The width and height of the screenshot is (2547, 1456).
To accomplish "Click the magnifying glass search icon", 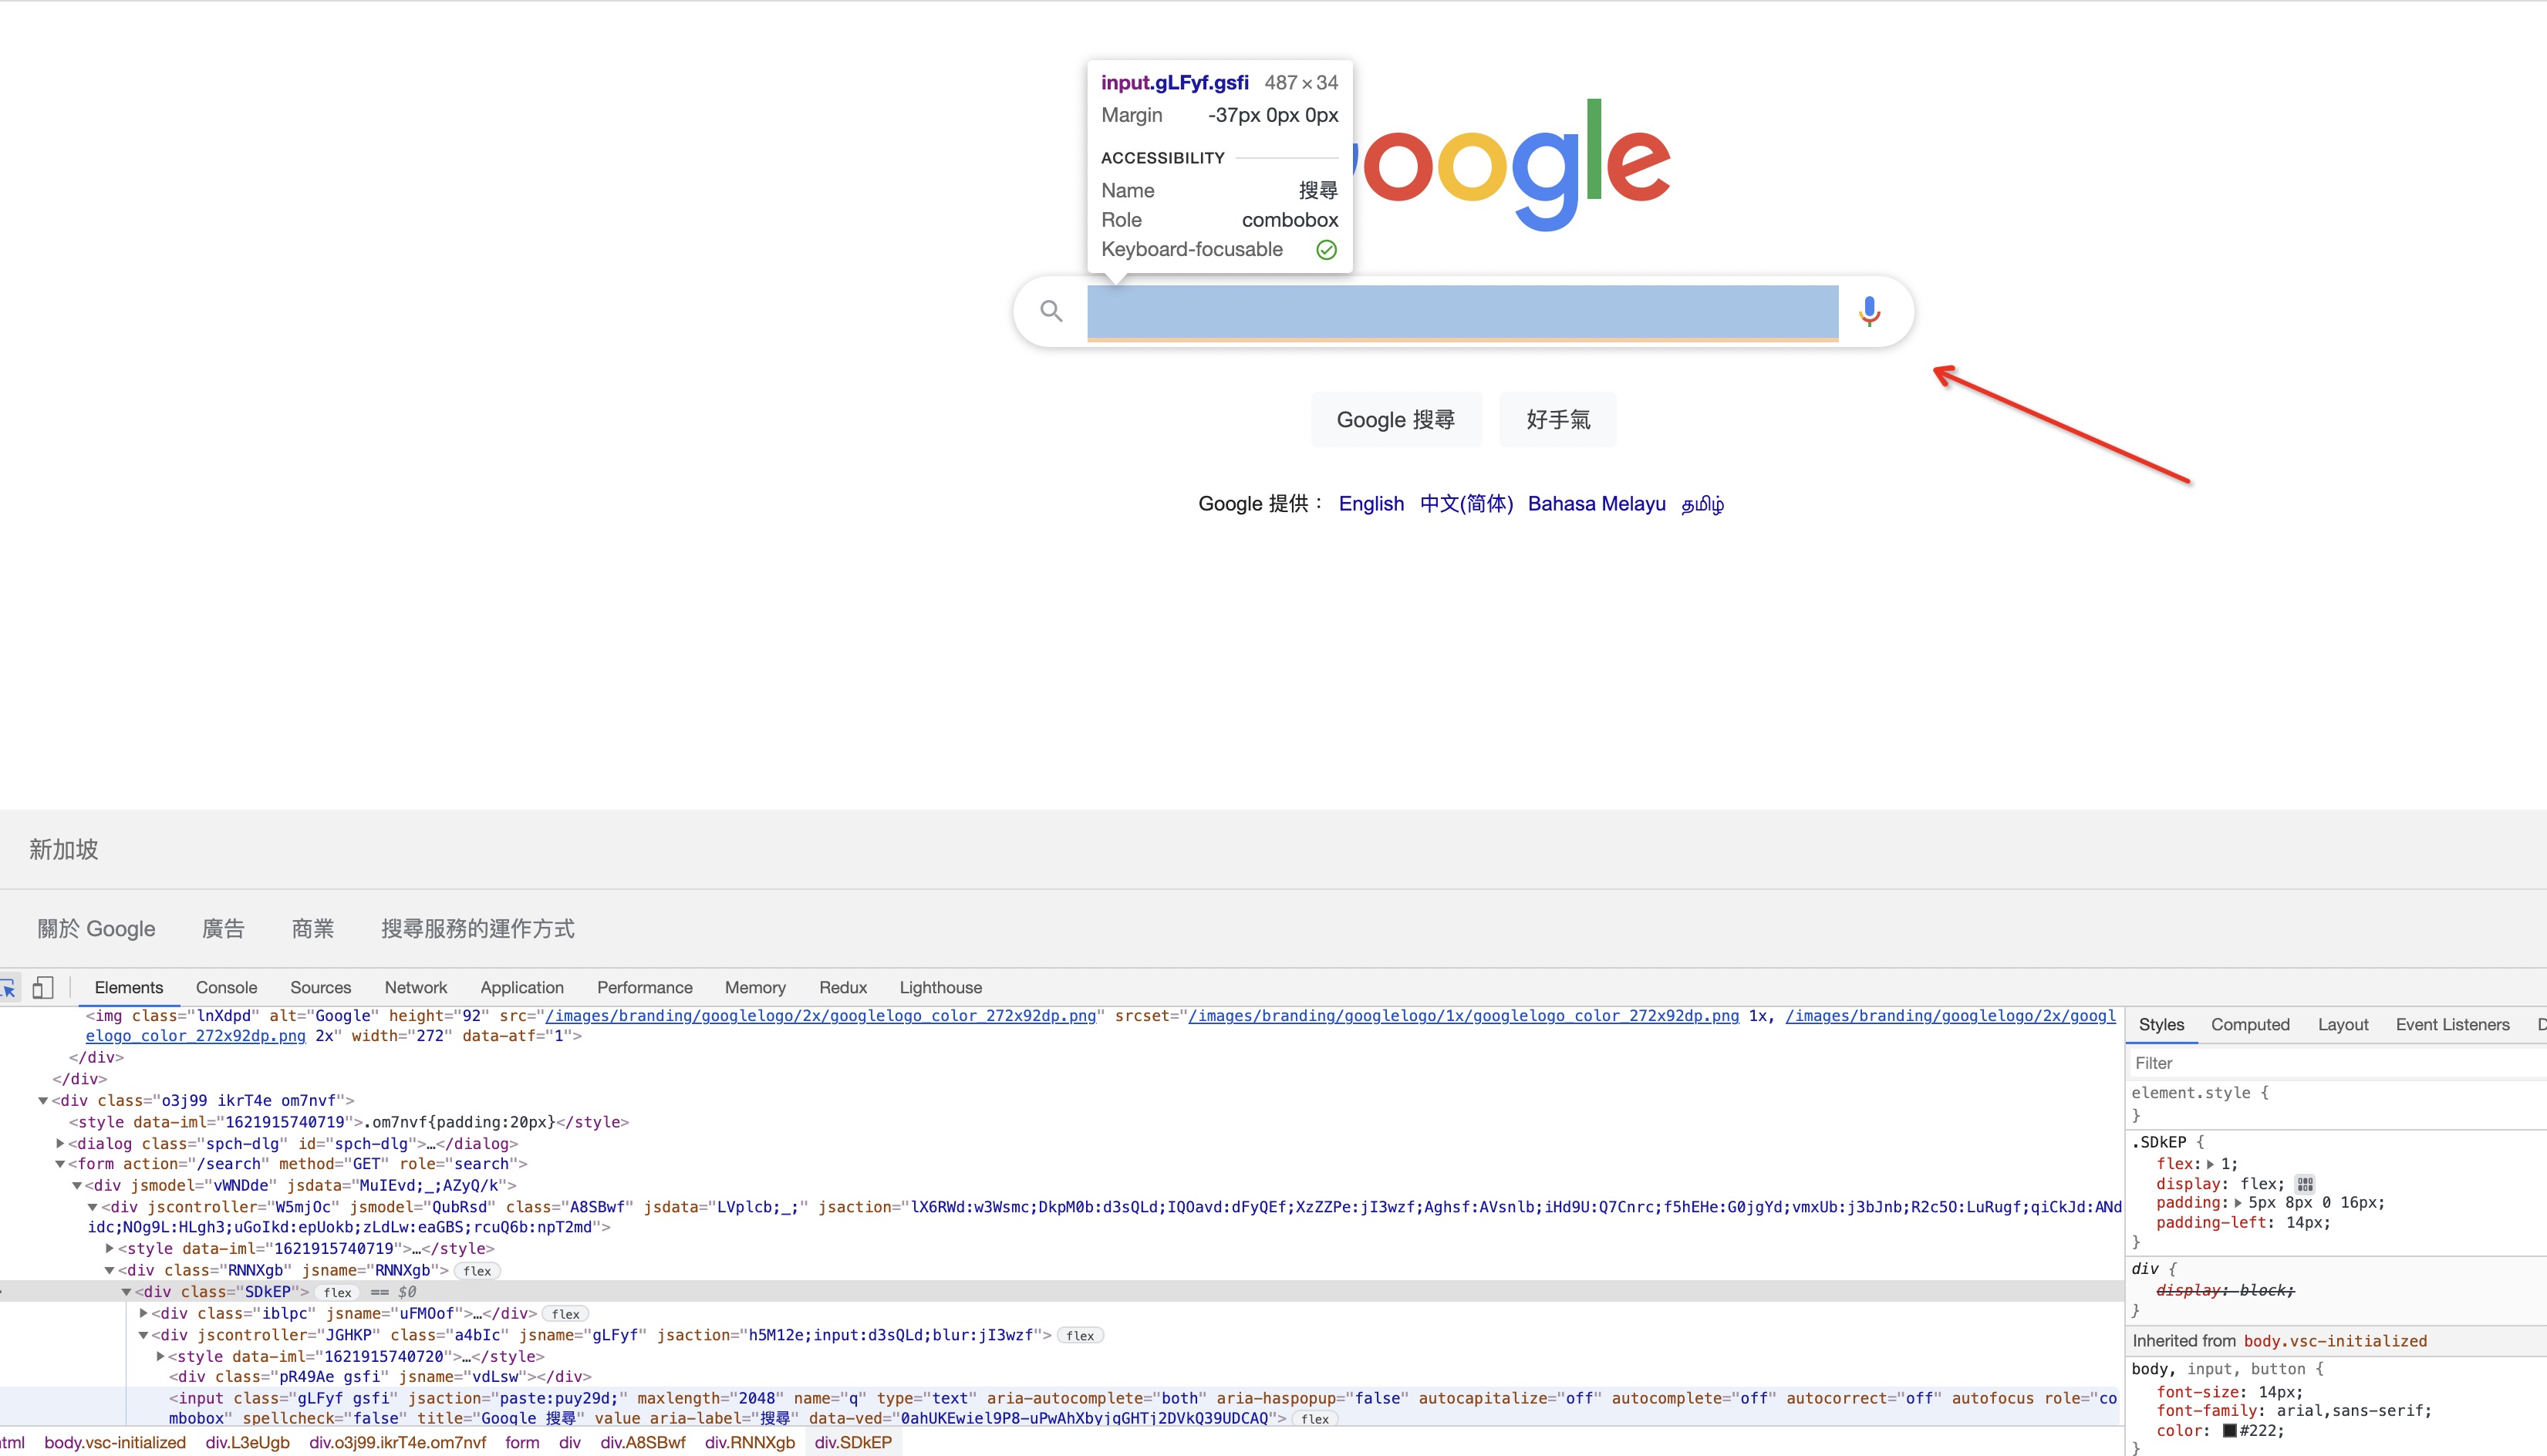I will coord(1051,311).
